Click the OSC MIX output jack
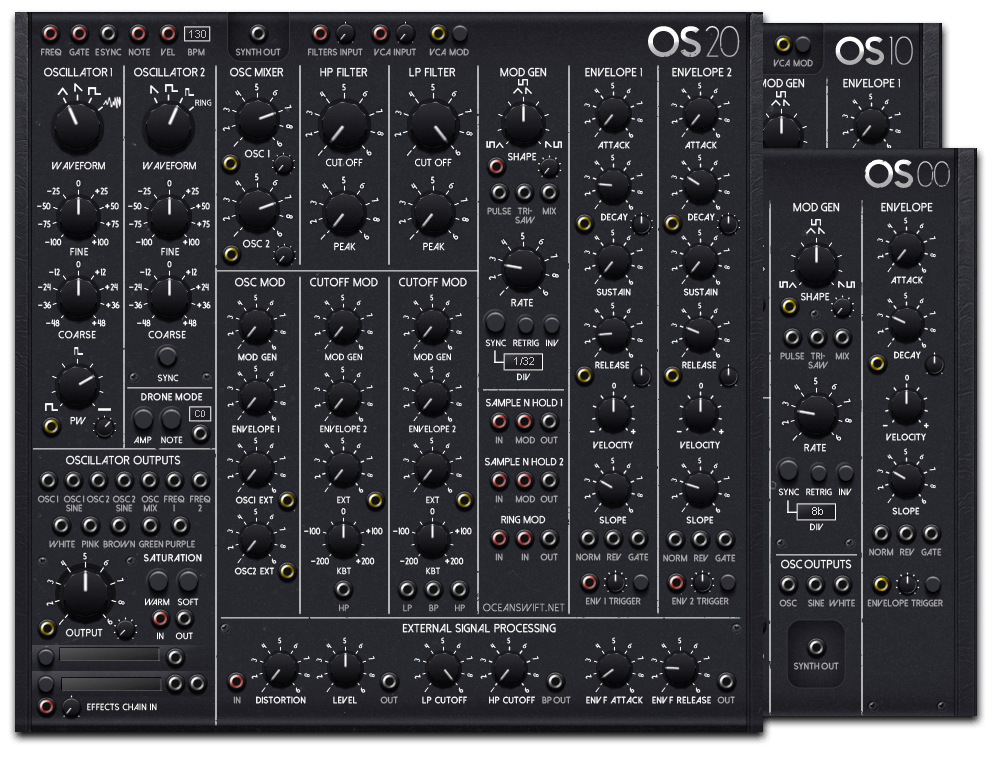Viewport: 1000px width, 758px height. point(149,480)
